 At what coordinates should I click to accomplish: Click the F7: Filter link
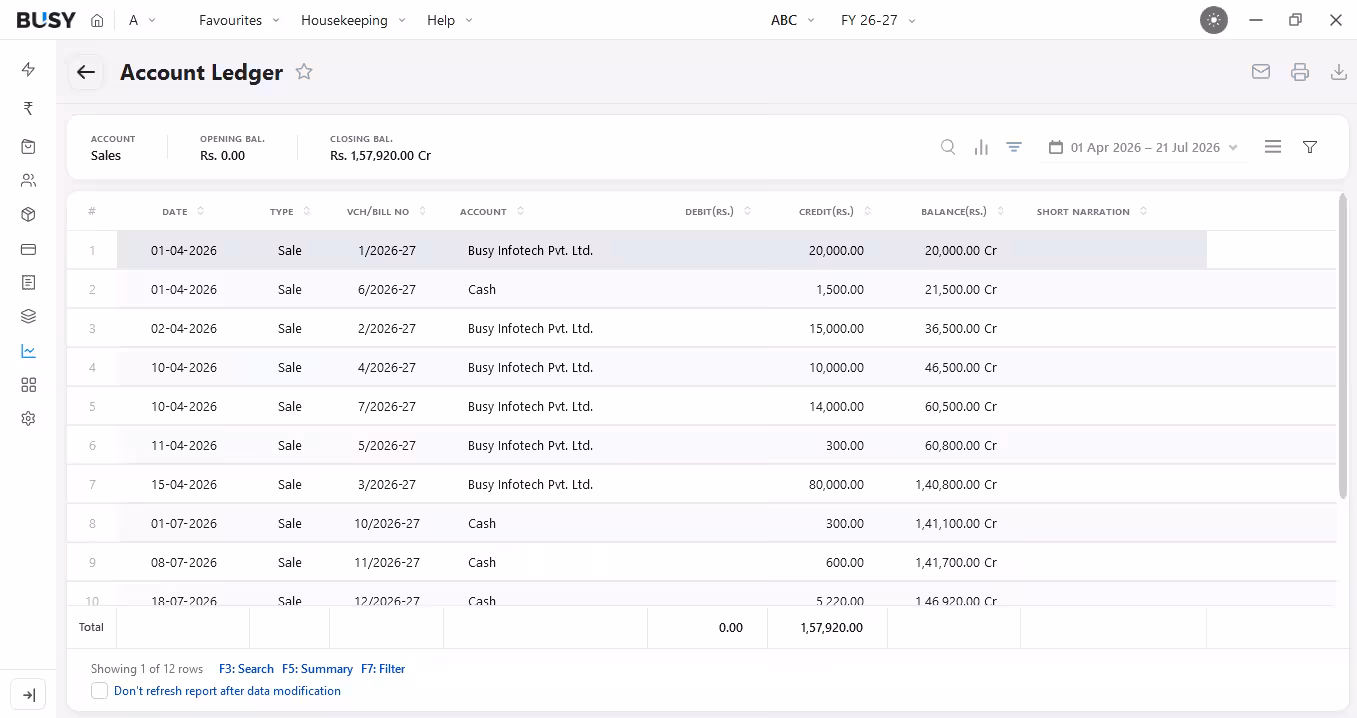(x=383, y=669)
